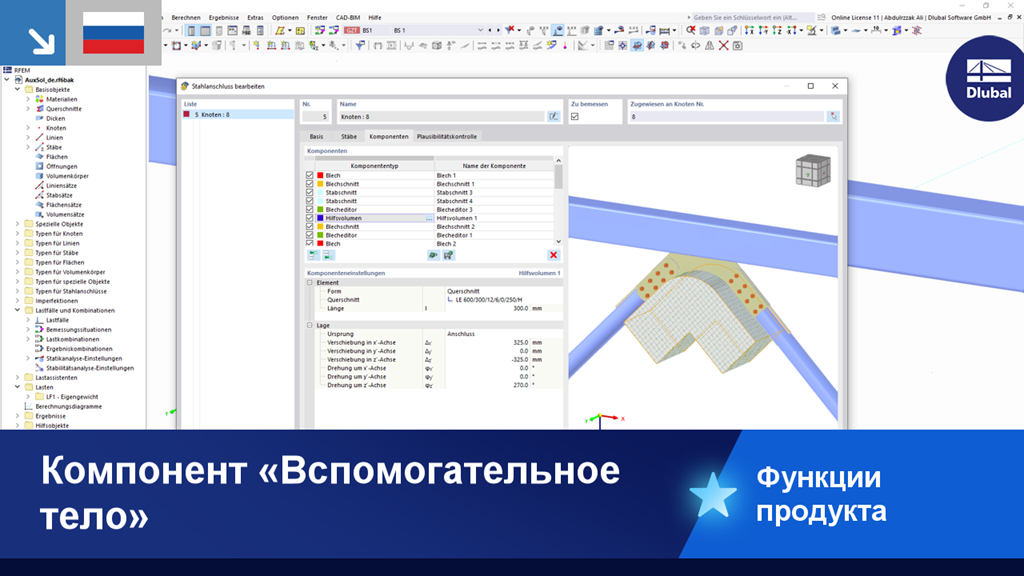Uncheck the Zu bemessen checkbox
Viewport: 1024px width, 576px height.
[x=575, y=114]
